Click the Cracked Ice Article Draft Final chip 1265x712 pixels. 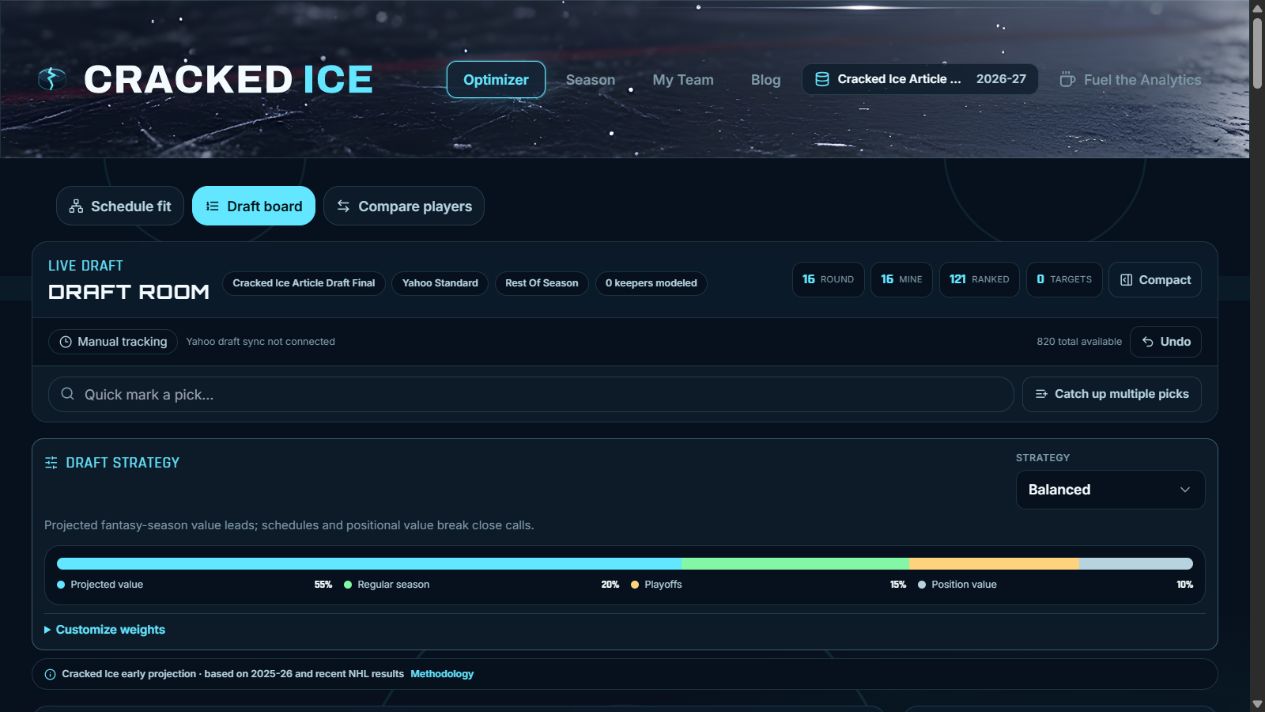[303, 283]
